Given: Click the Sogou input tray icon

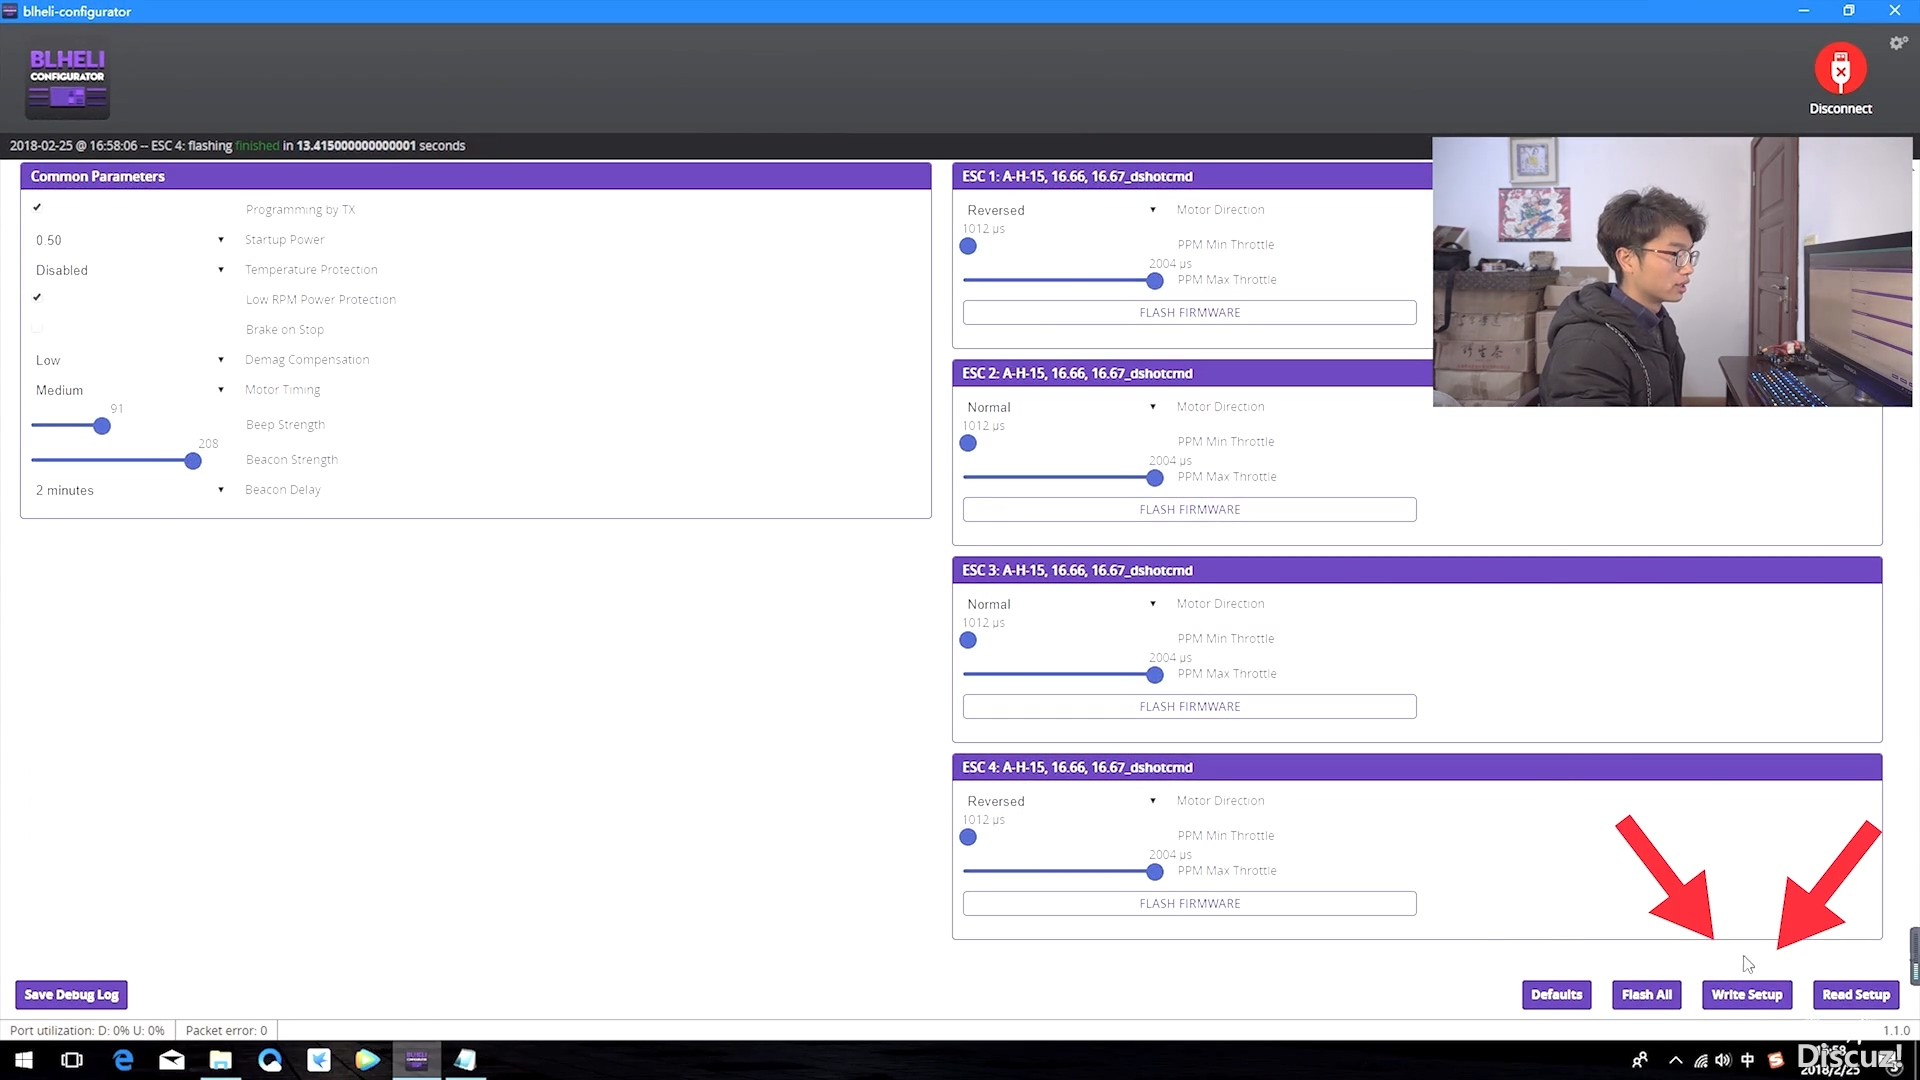Looking at the screenshot, I should point(1776,1060).
